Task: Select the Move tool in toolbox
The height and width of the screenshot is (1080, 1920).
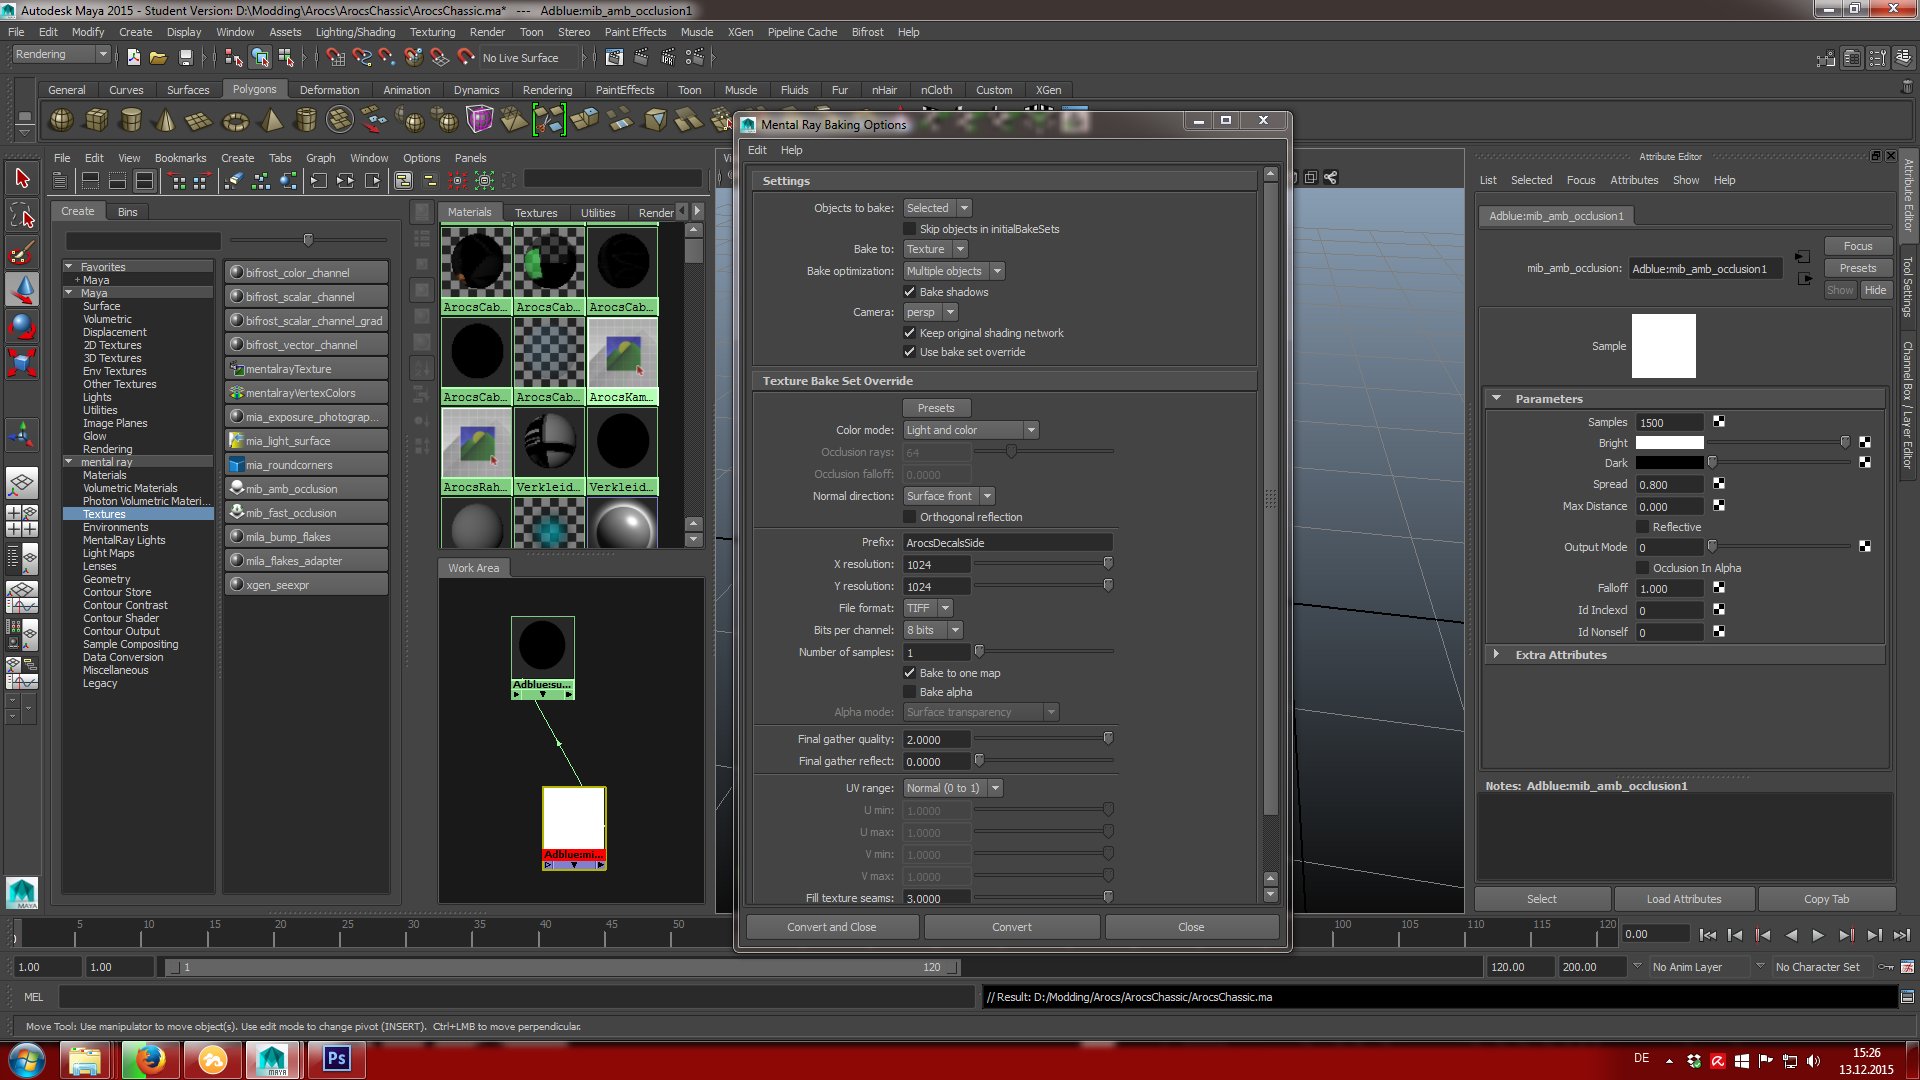Action: point(22,288)
